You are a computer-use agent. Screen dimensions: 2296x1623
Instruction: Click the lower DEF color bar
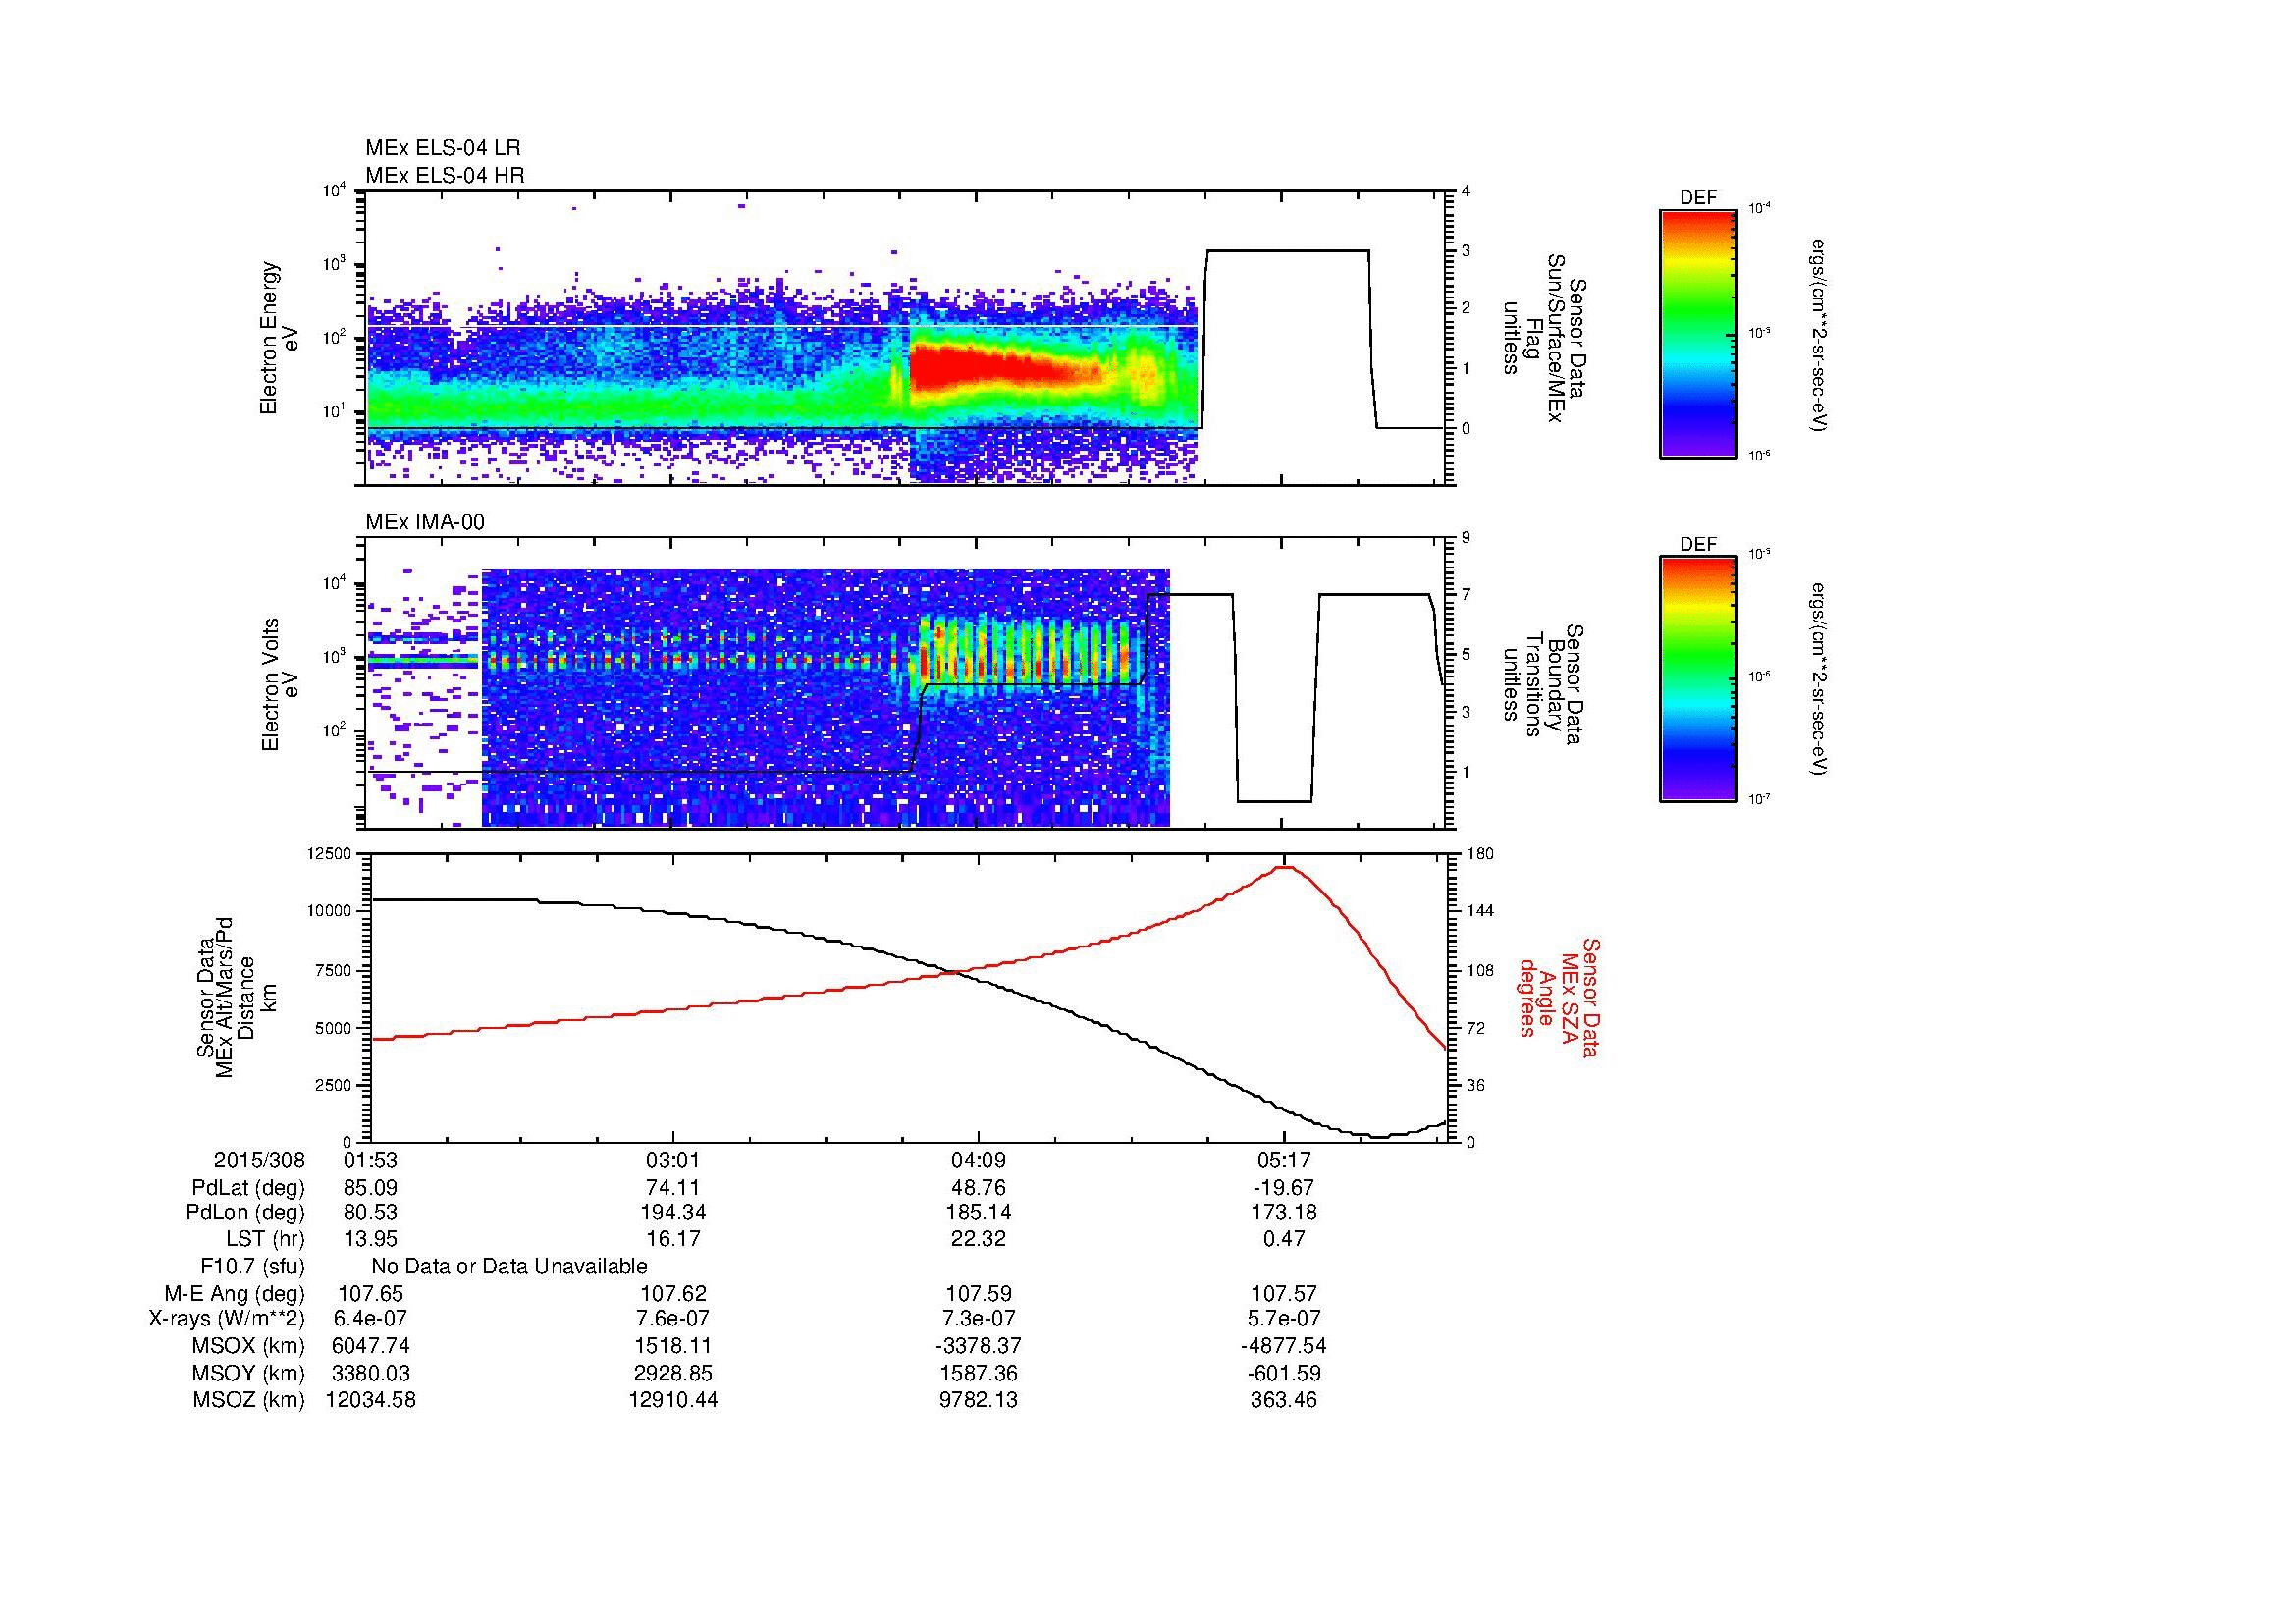pyautogui.click(x=1698, y=679)
